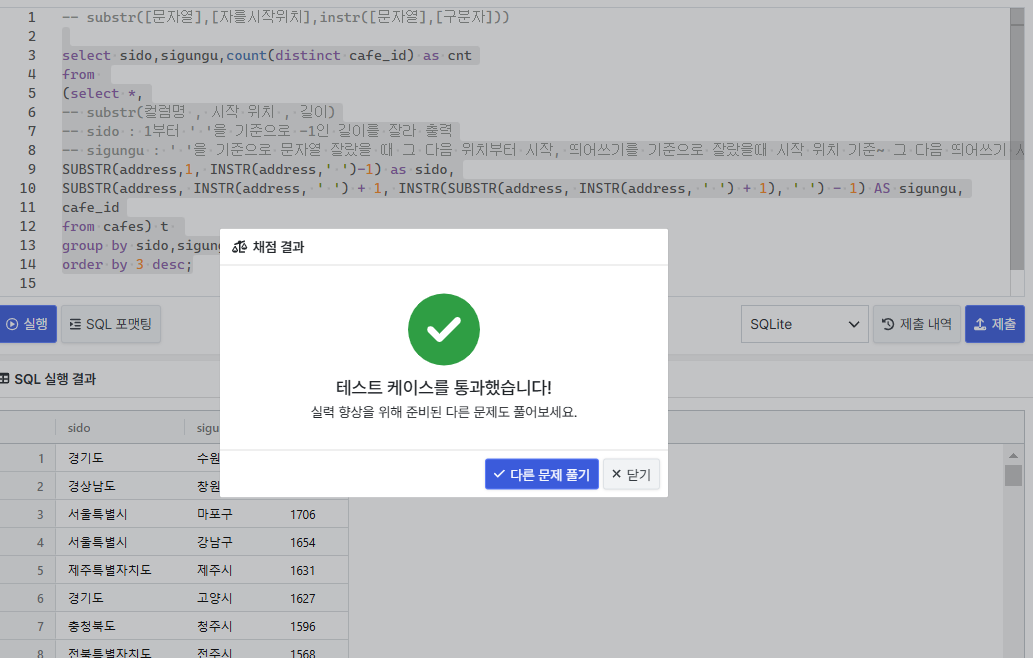The height and width of the screenshot is (658, 1033).
Task: Open the SQLite database dropdown
Action: [804, 324]
